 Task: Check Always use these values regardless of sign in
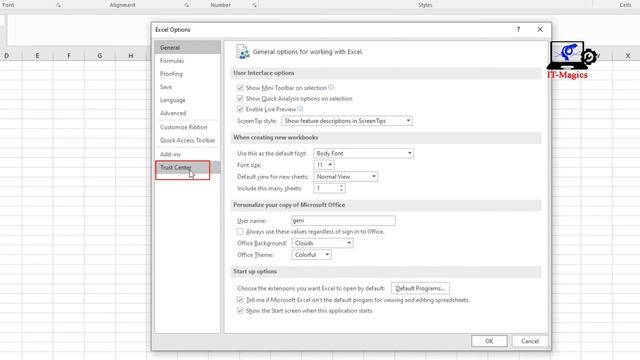[240, 231]
